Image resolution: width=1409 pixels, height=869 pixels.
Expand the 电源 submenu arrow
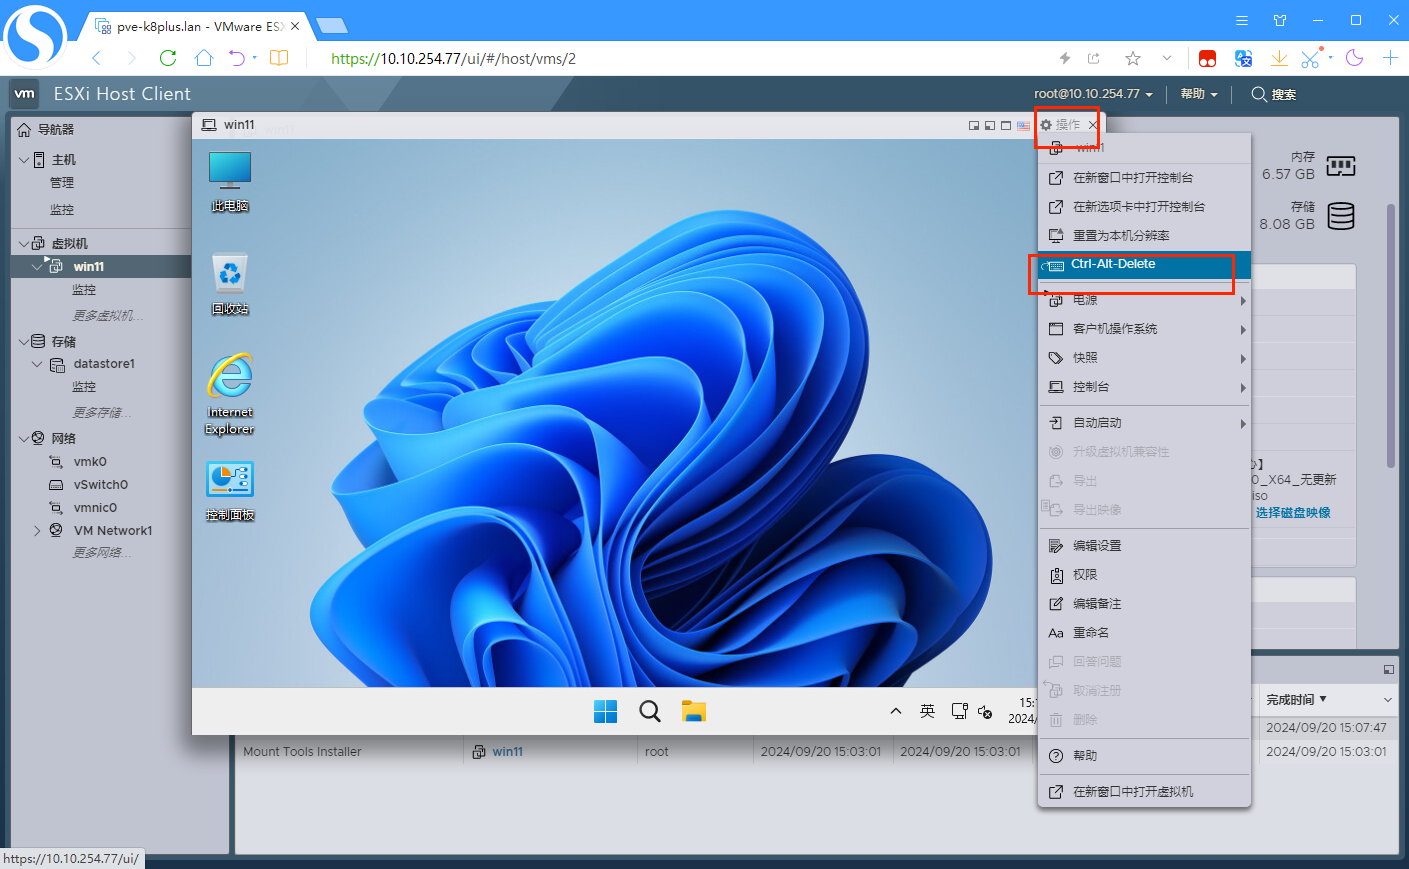(1243, 301)
